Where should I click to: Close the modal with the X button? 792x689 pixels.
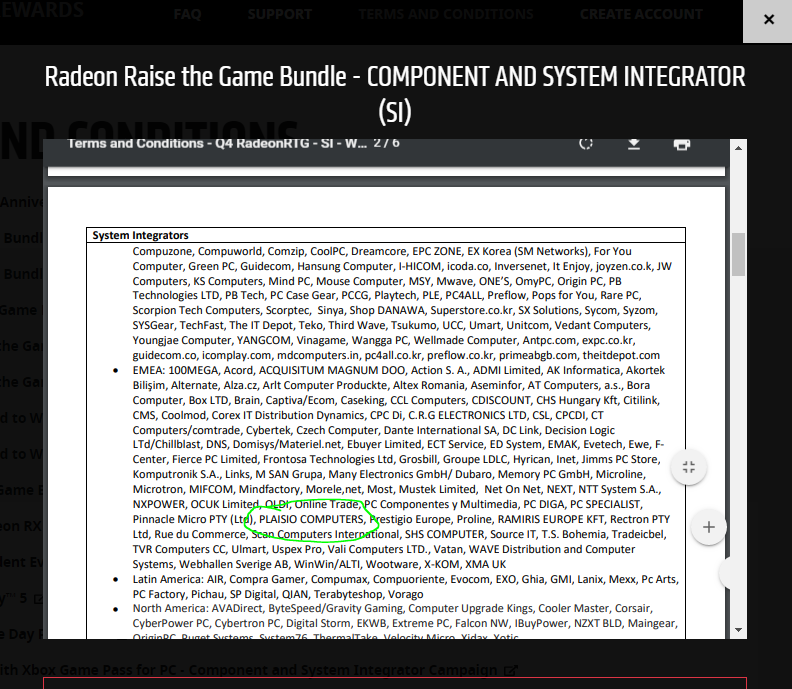[x=768, y=20]
